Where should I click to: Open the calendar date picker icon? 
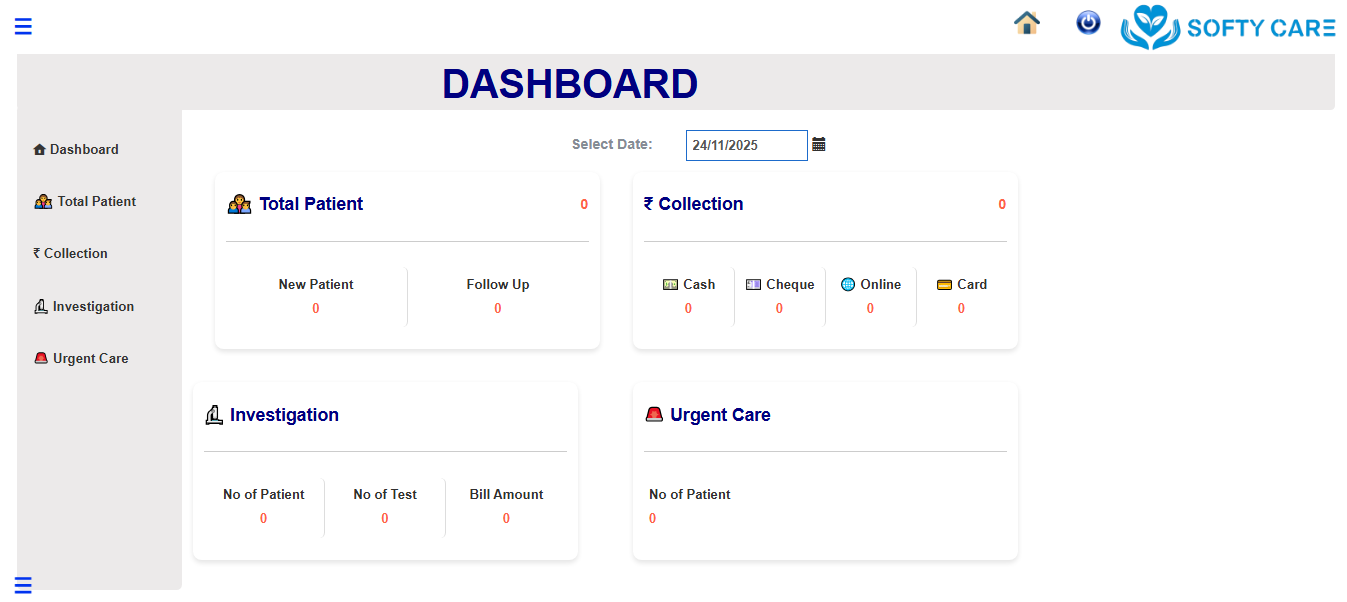click(x=819, y=144)
